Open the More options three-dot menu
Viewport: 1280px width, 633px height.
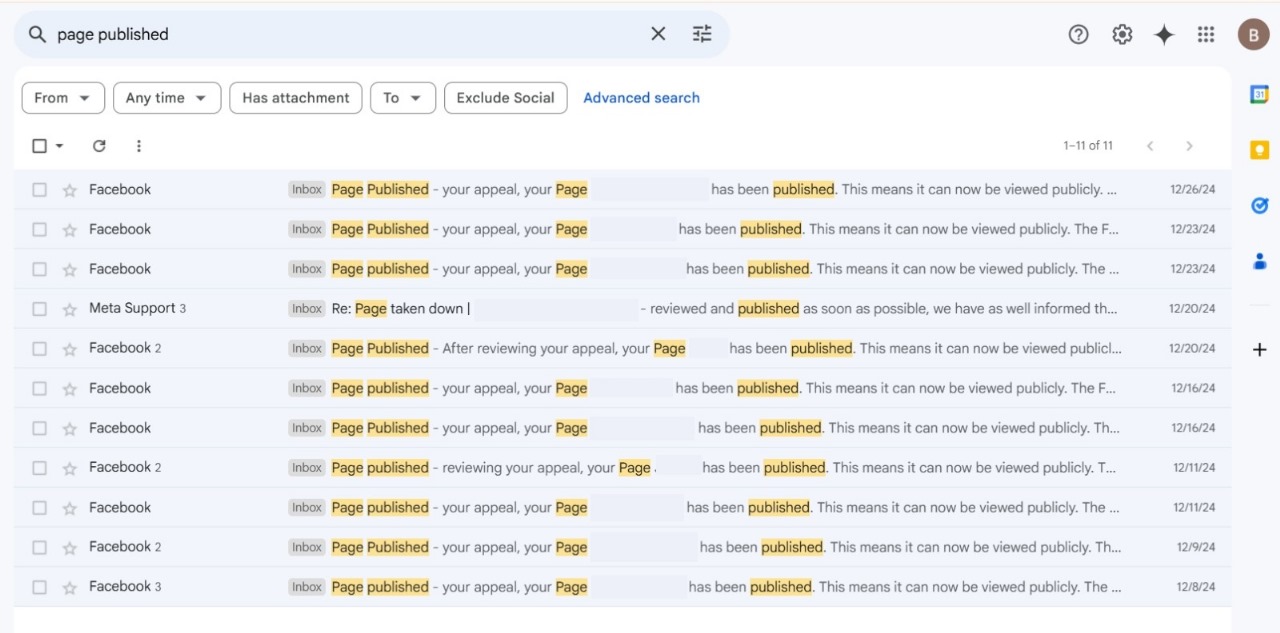click(138, 146)
